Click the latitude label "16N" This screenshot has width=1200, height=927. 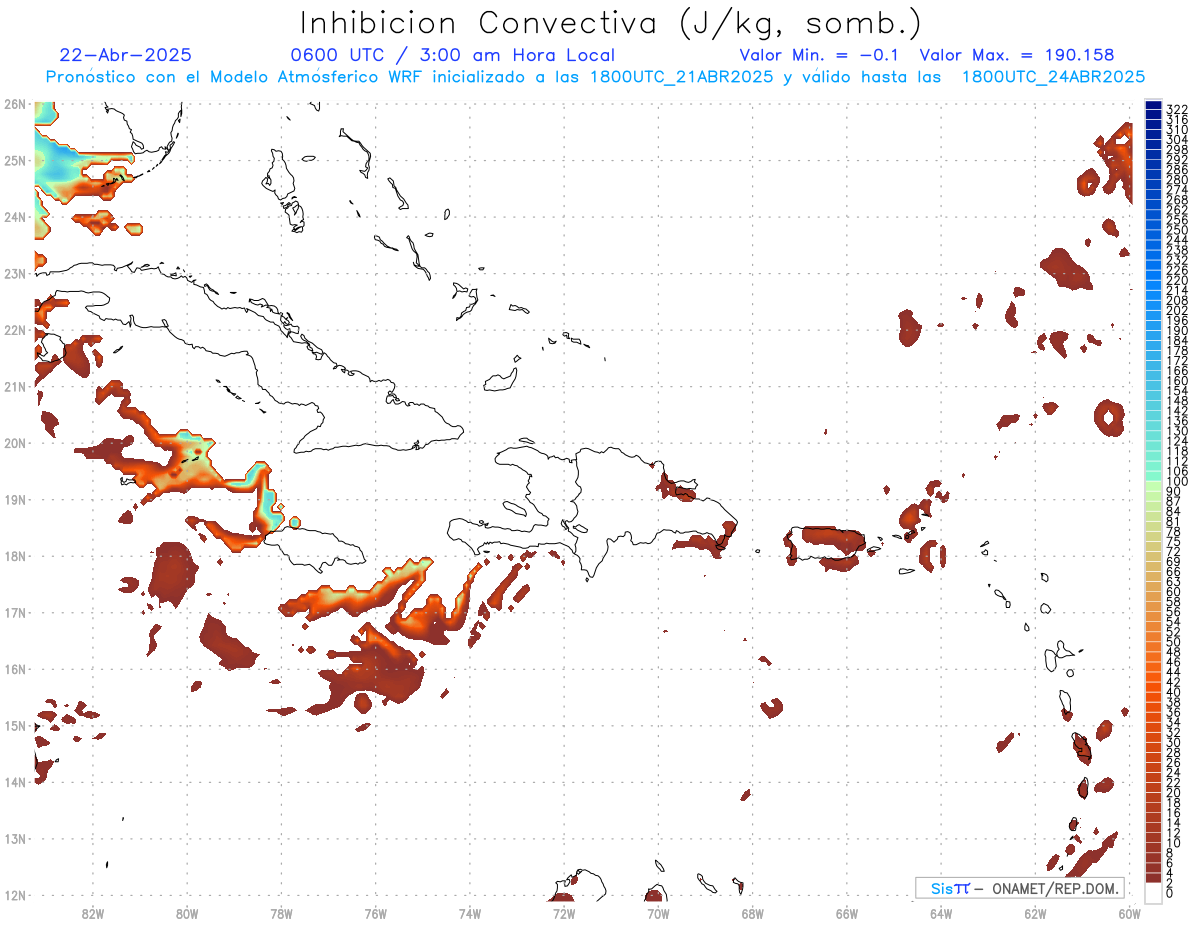[x=14, y=669]
